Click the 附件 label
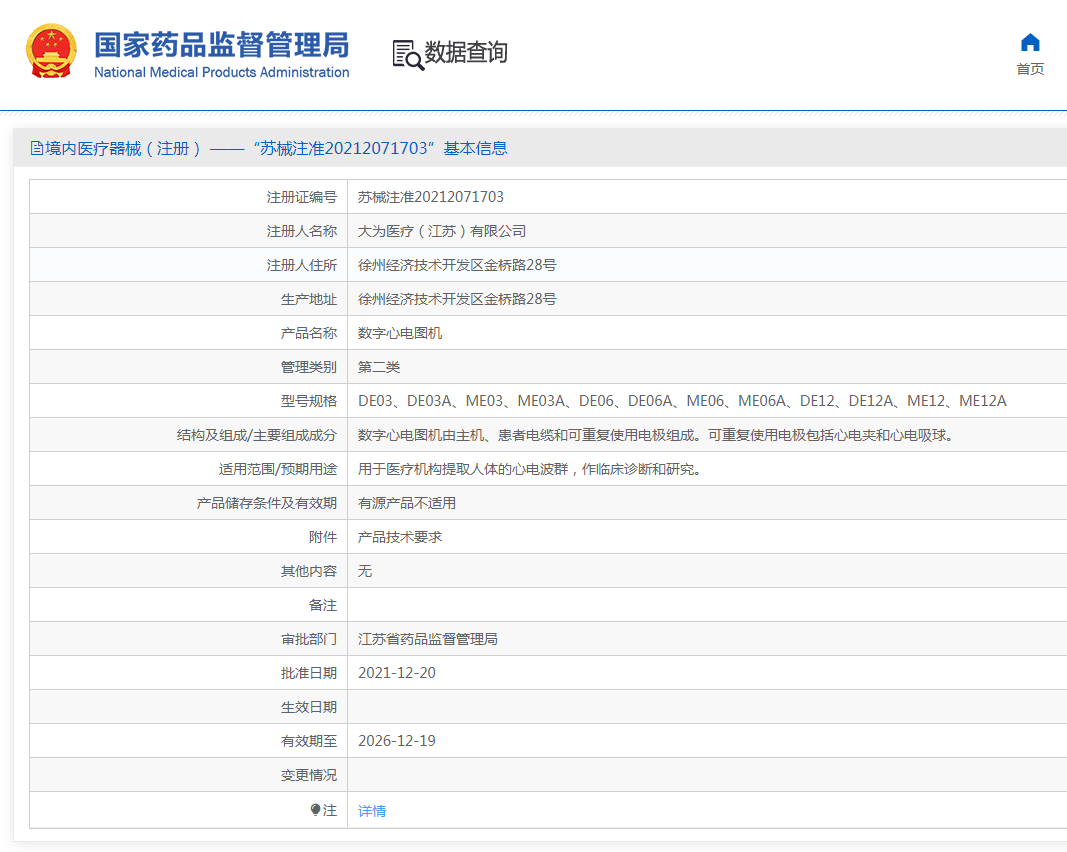 pos(323,538)
